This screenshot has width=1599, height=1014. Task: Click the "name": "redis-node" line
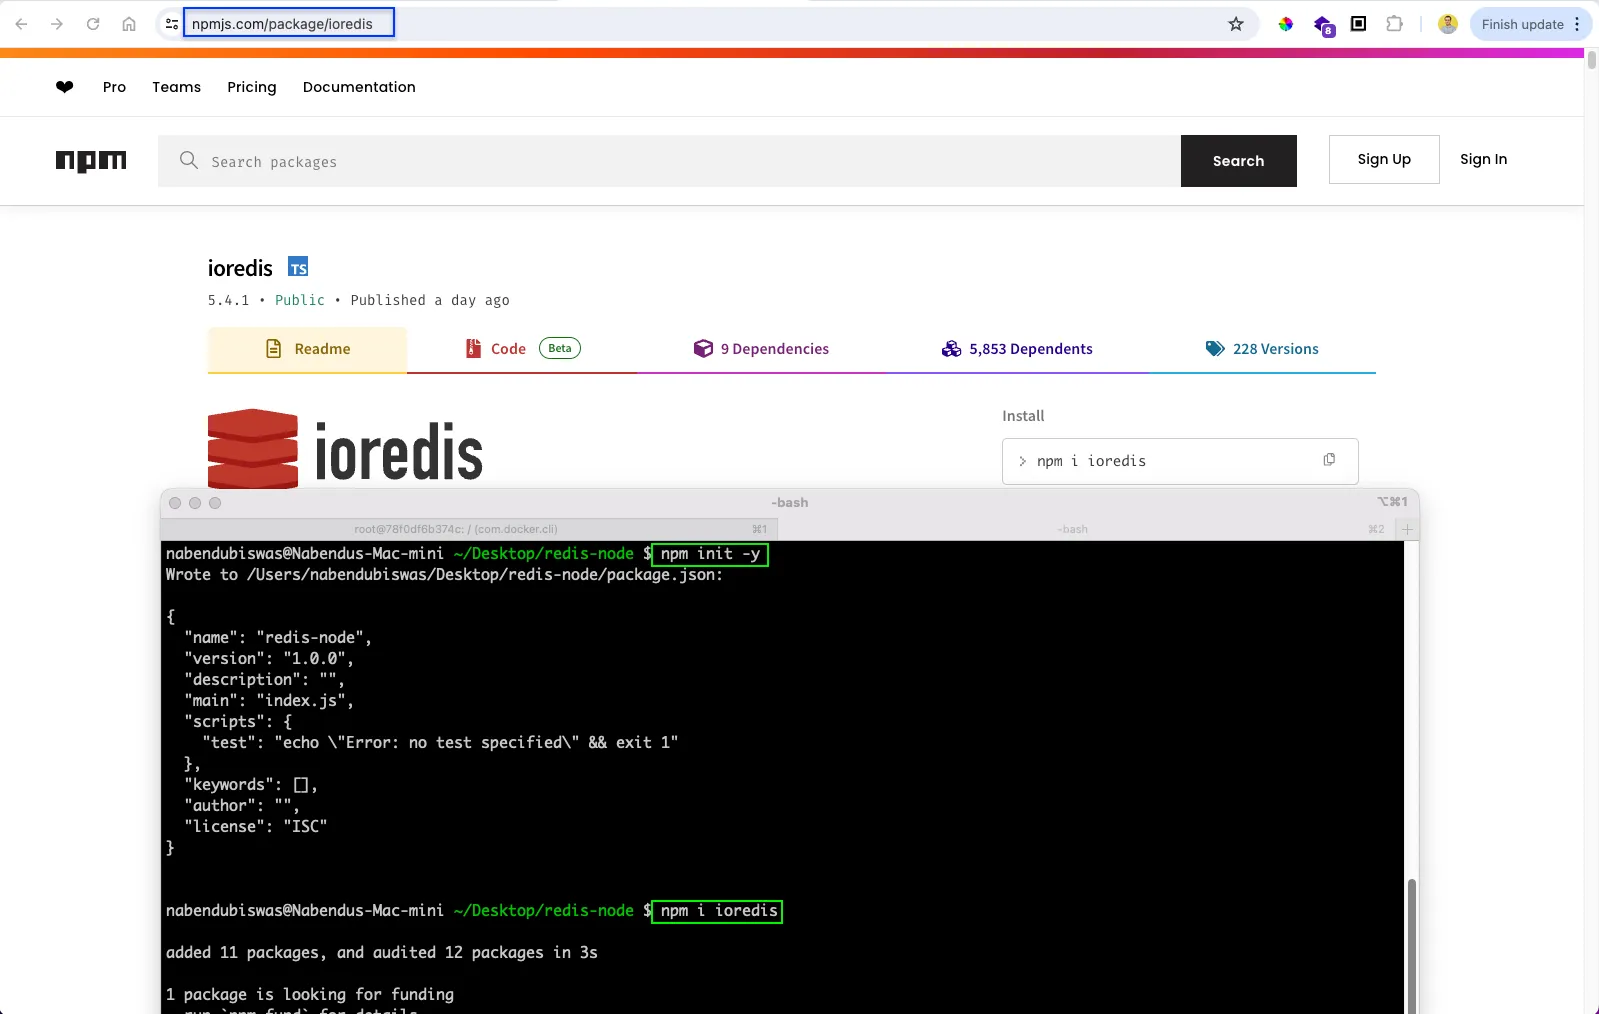[x=278, y=638]
